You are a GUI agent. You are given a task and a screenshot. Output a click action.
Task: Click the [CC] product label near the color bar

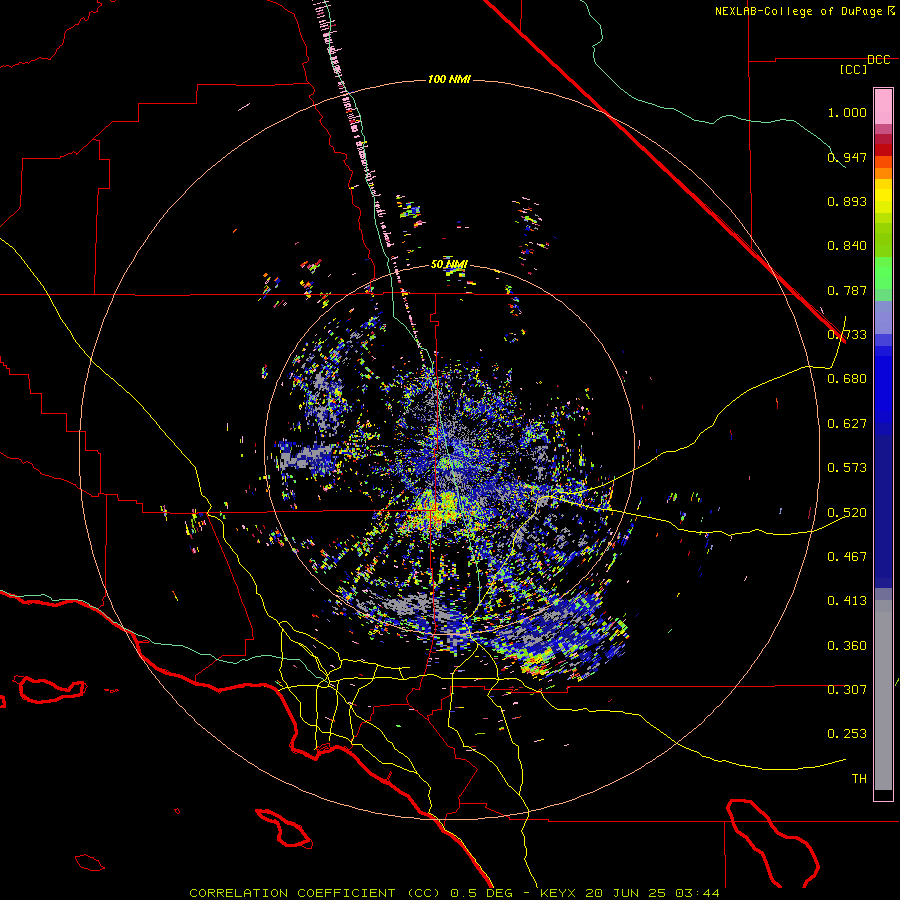(x=854, y=69)
